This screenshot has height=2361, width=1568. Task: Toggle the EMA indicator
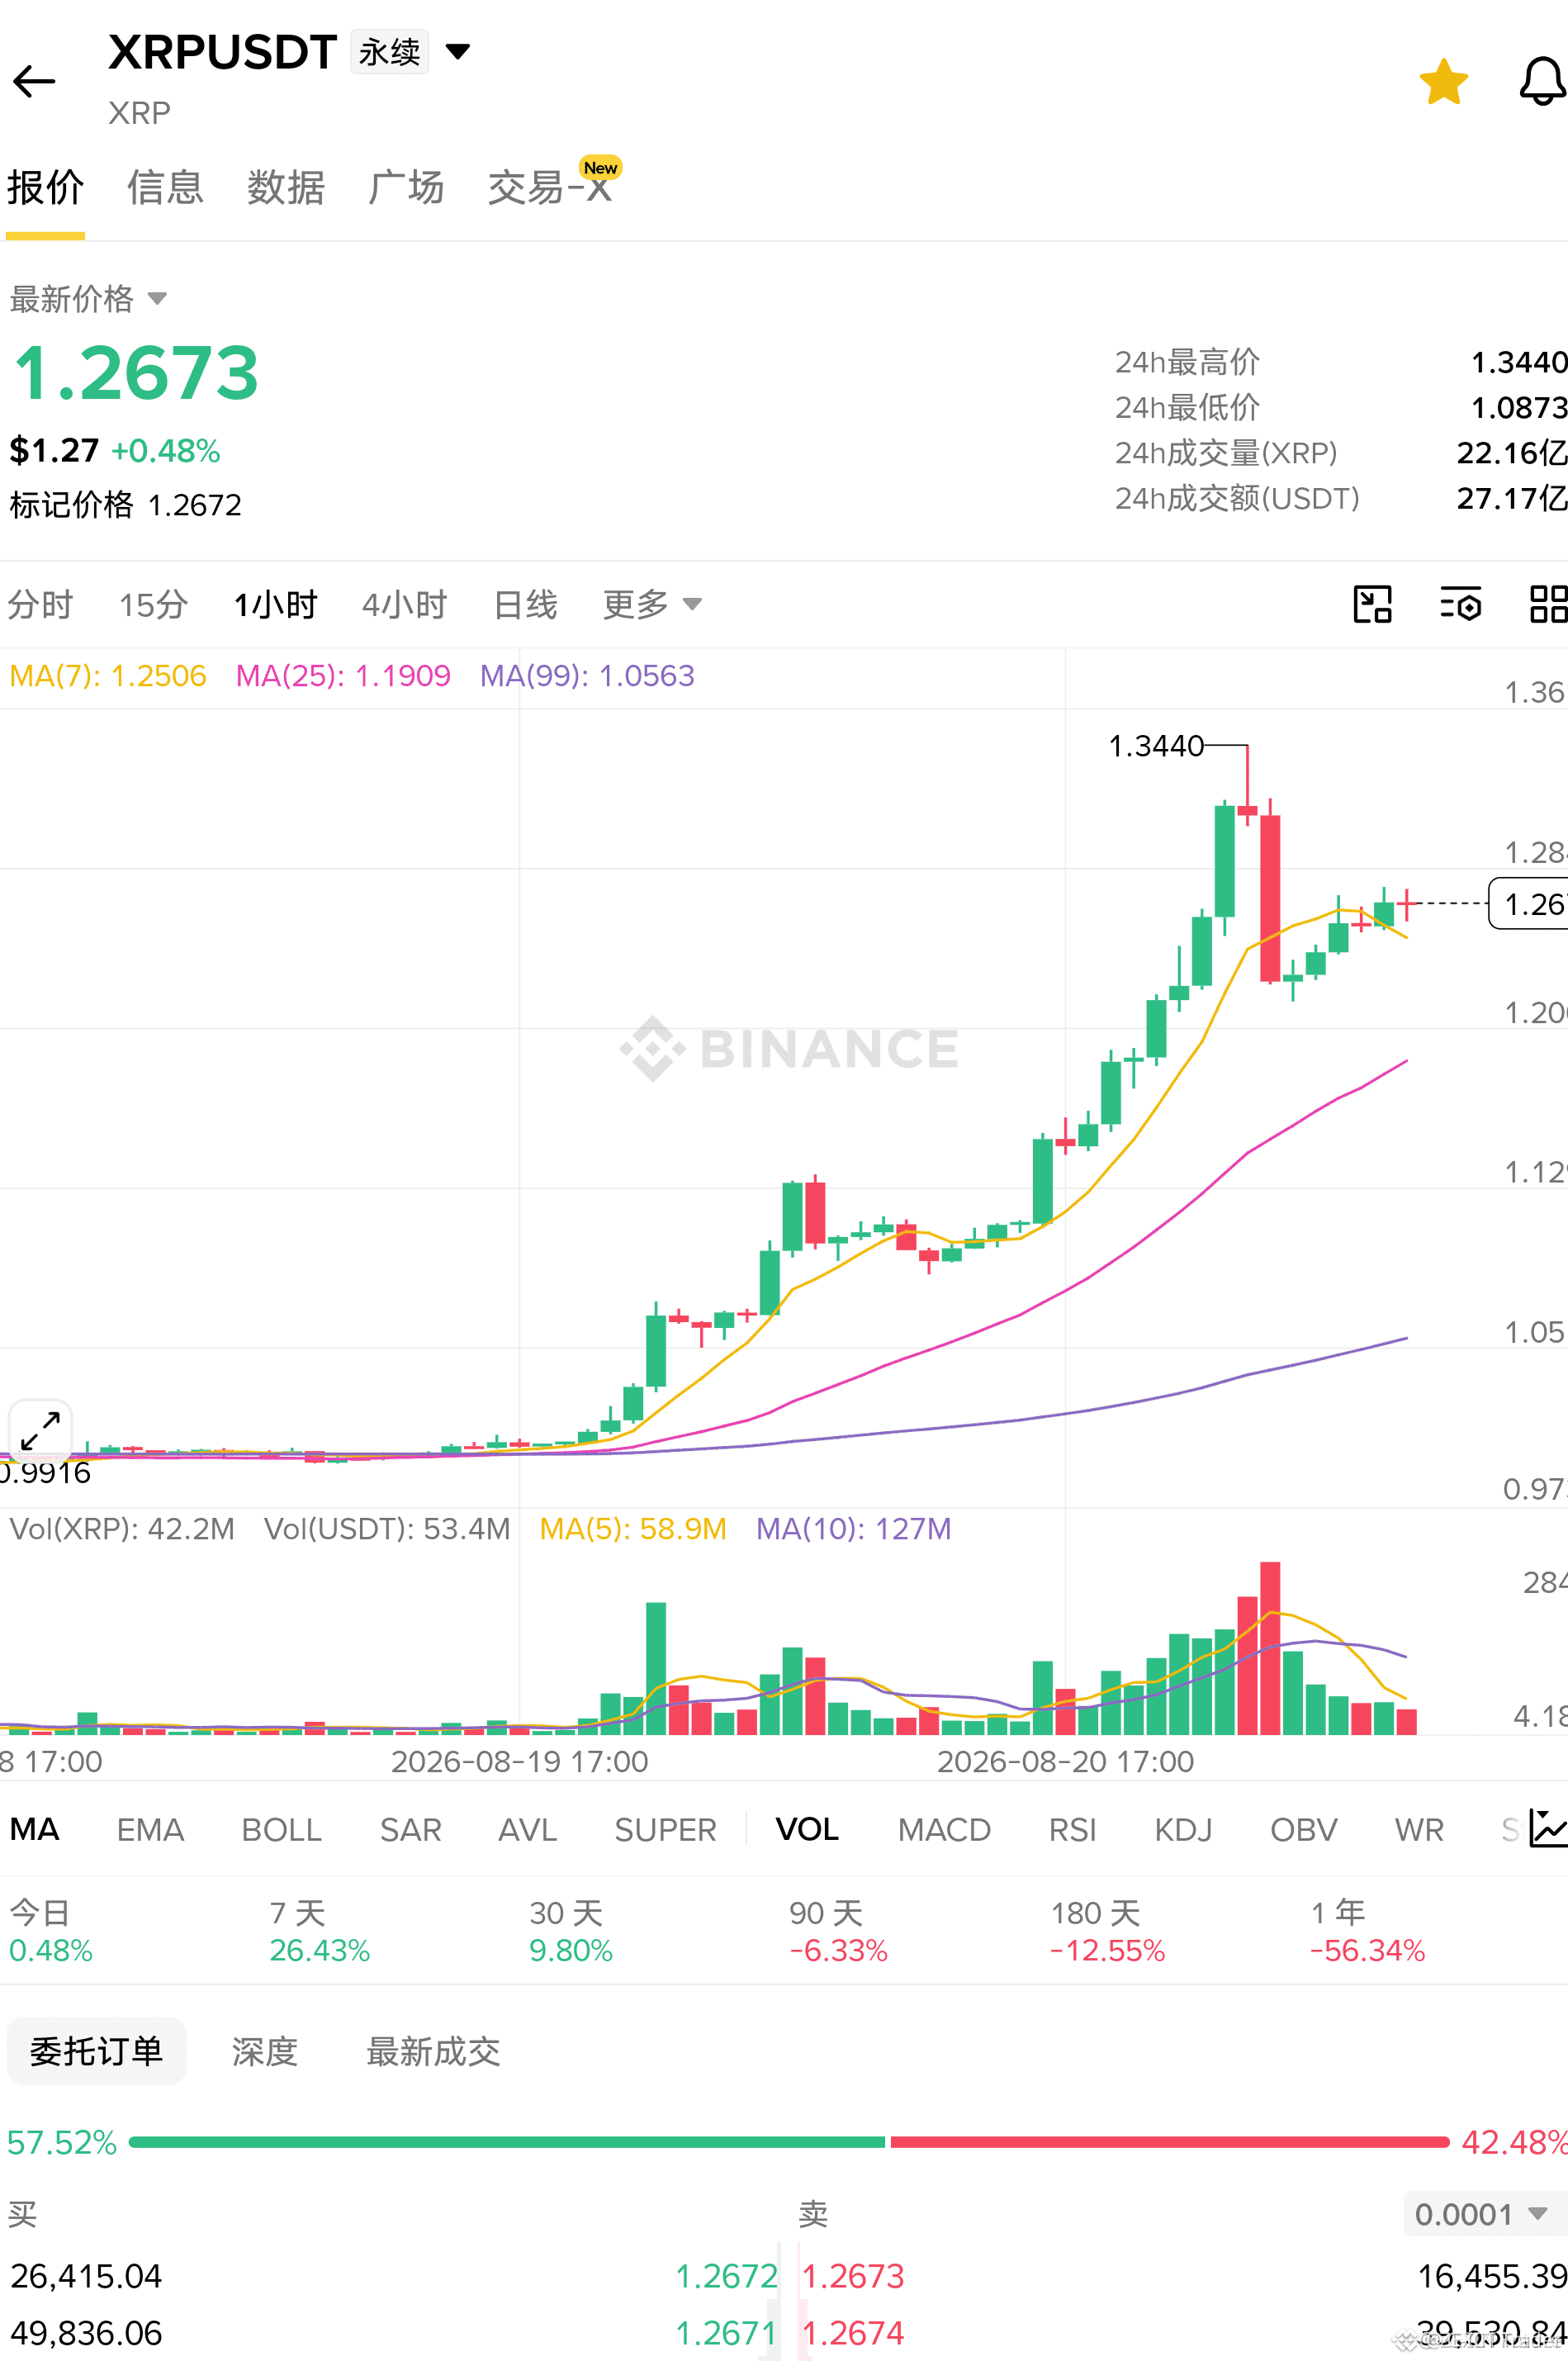coord(150,1829)
